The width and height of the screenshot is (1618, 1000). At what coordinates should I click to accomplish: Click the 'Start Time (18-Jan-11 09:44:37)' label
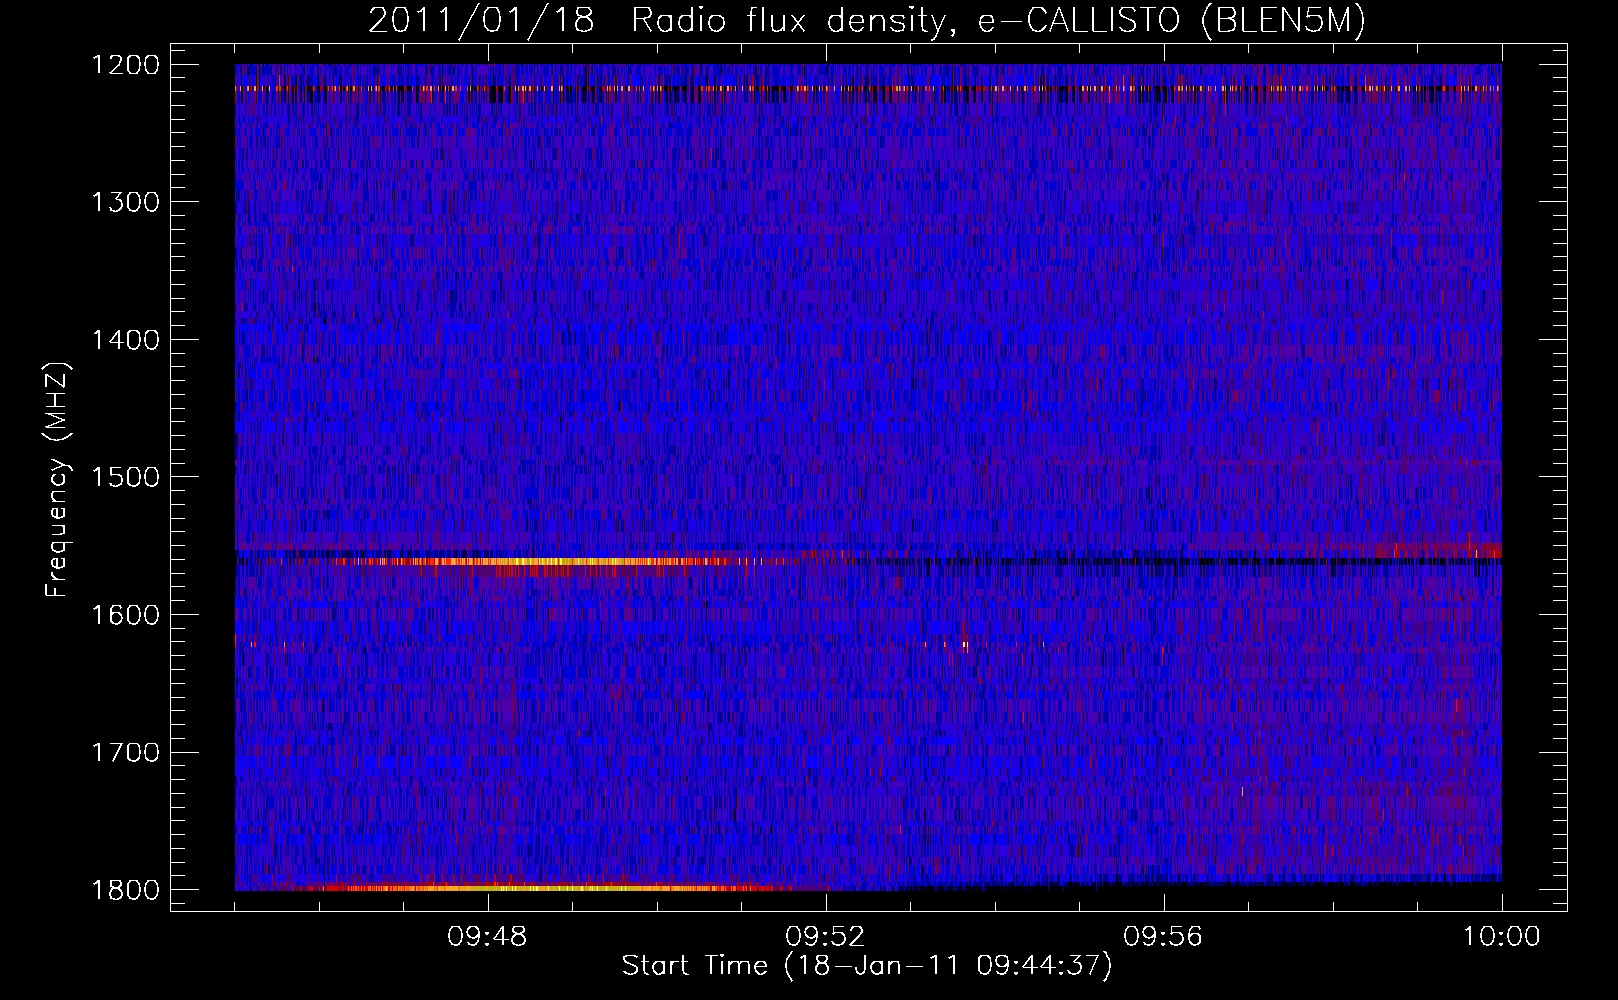[867, 966]
